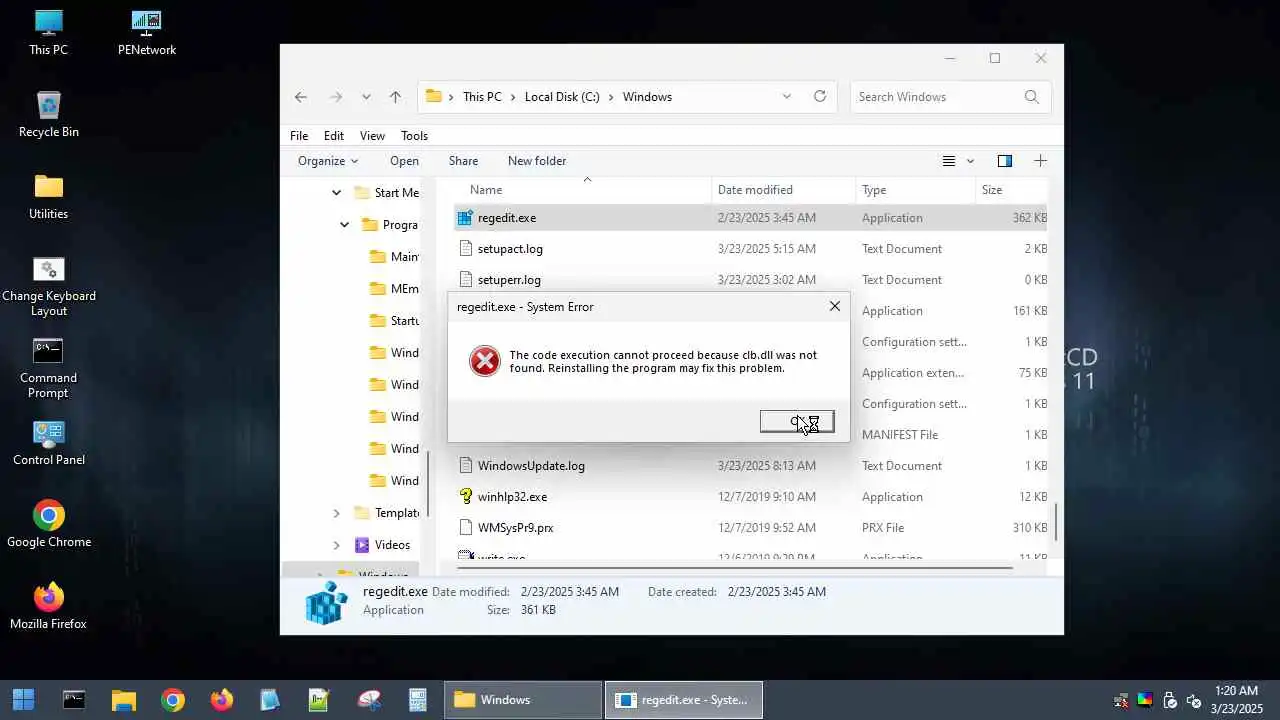Select the Utilities folder on the desktop
Screen dimensions: 1280x720
point(48,197)
